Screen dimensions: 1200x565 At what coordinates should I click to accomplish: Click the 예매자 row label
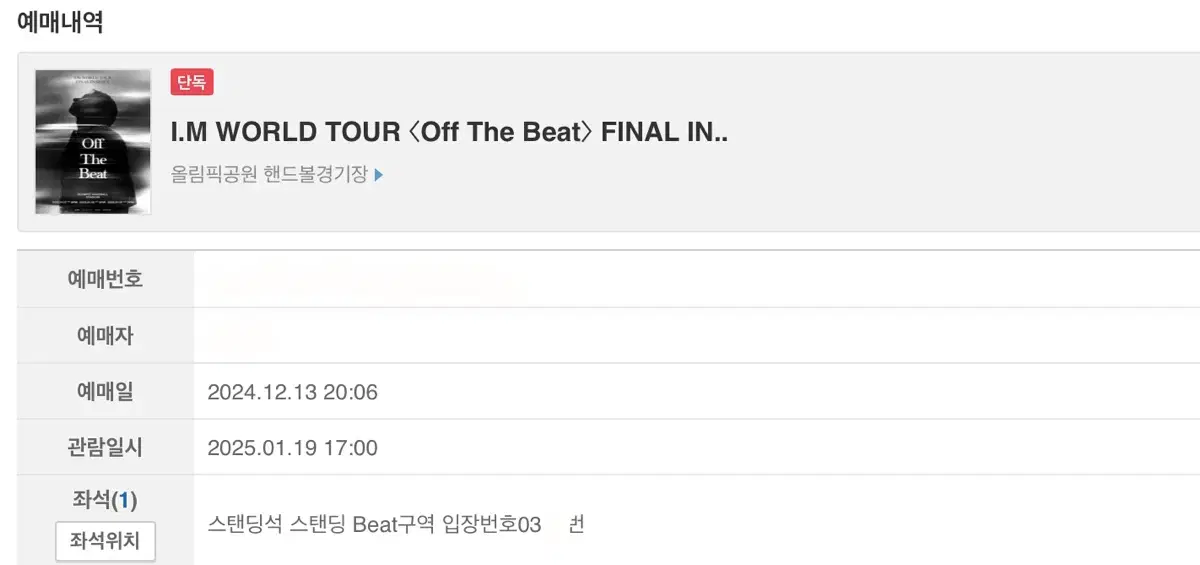click(105, 336)
